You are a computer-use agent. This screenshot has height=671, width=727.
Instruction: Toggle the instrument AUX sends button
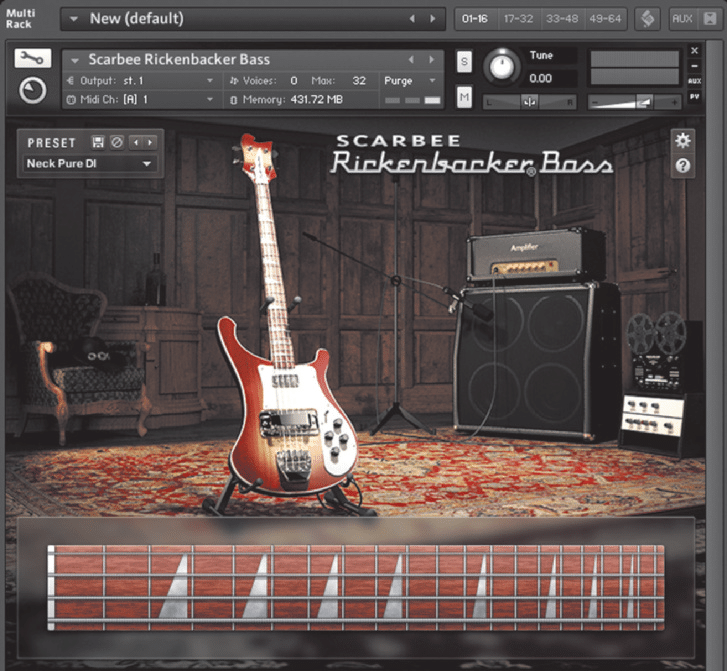(694, 81)
